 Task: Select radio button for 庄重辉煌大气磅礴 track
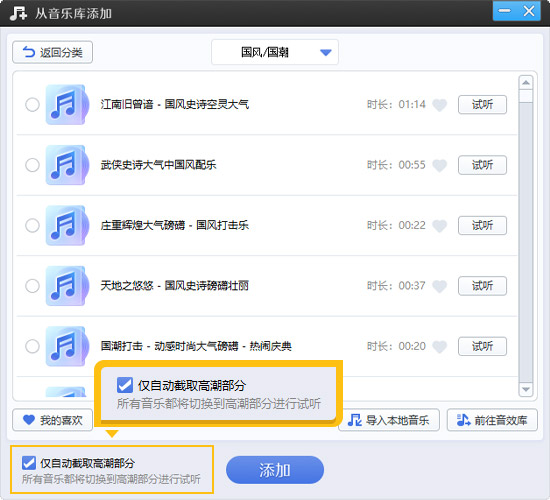32,225
